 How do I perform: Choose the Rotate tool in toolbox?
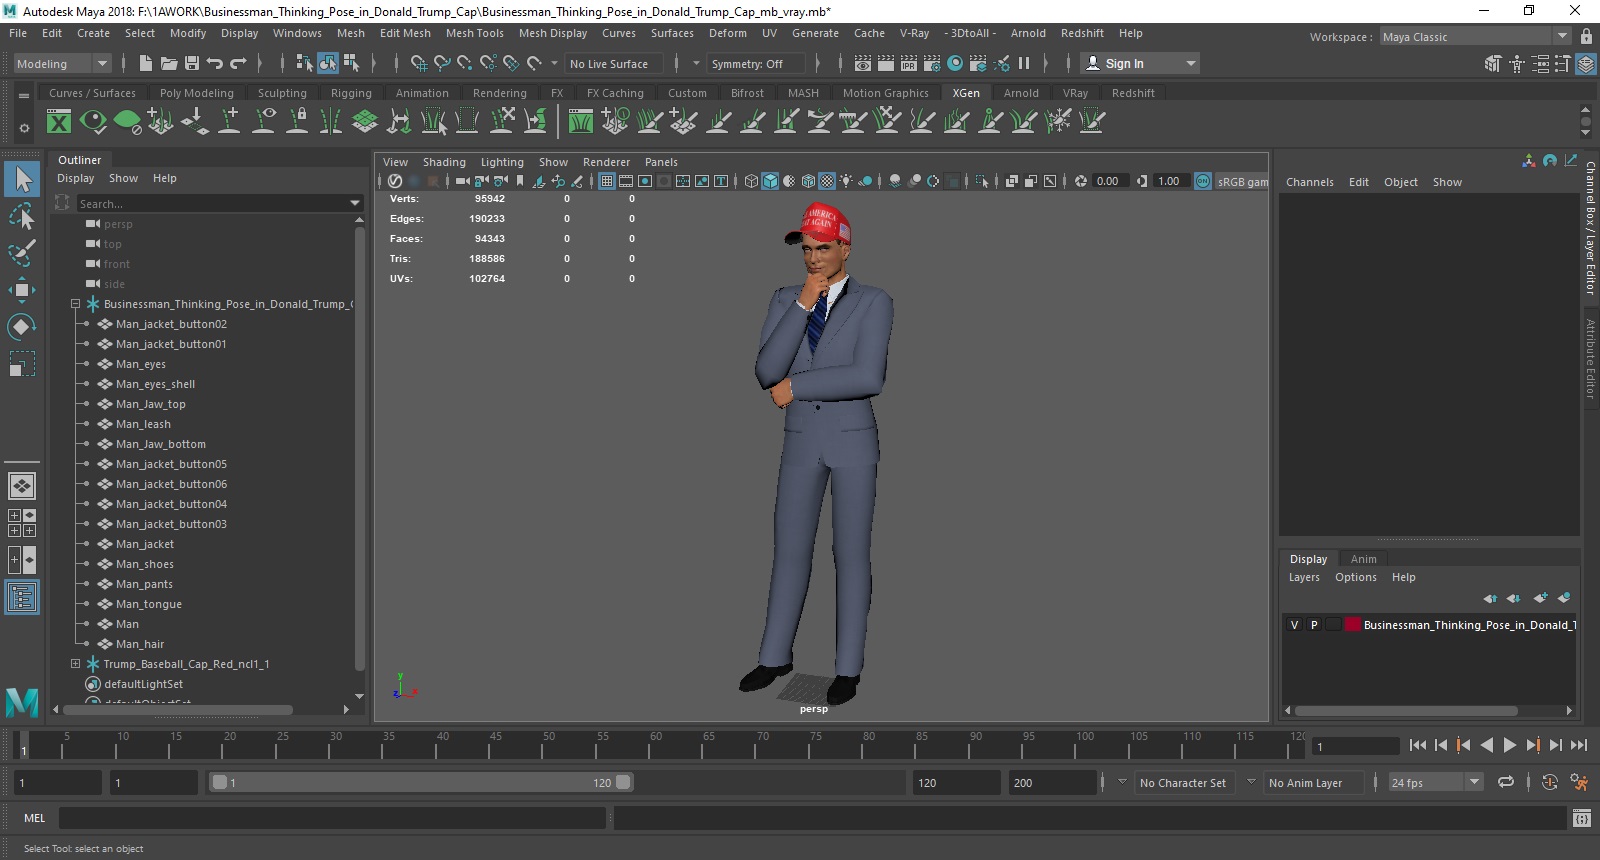point(22,327)
